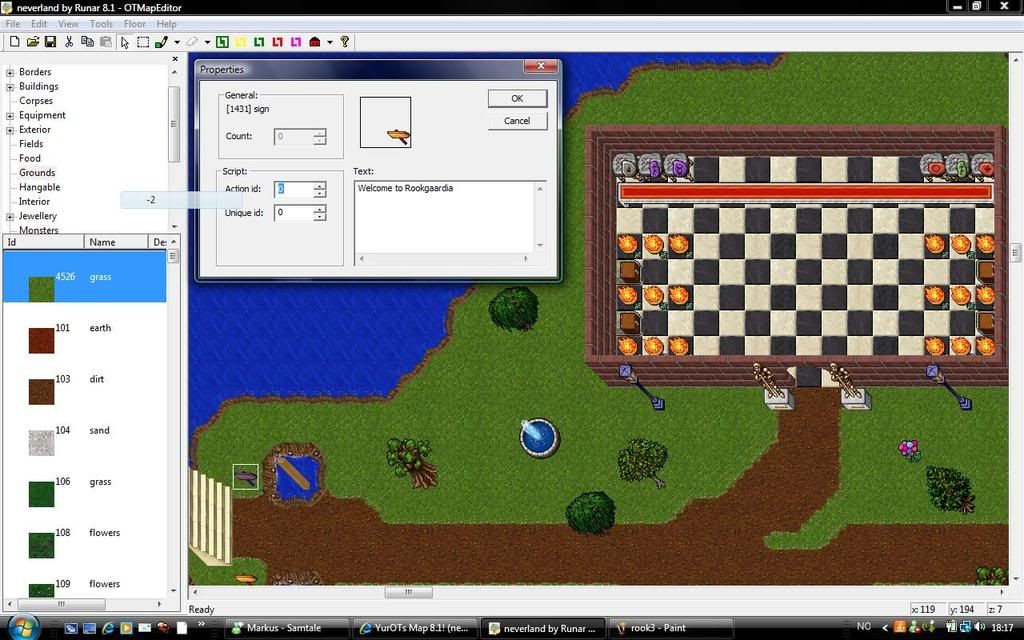Screen dimensions: 1024x640
Task: Open the View menu
Action: pyautogui.click(x=68, y=24)
